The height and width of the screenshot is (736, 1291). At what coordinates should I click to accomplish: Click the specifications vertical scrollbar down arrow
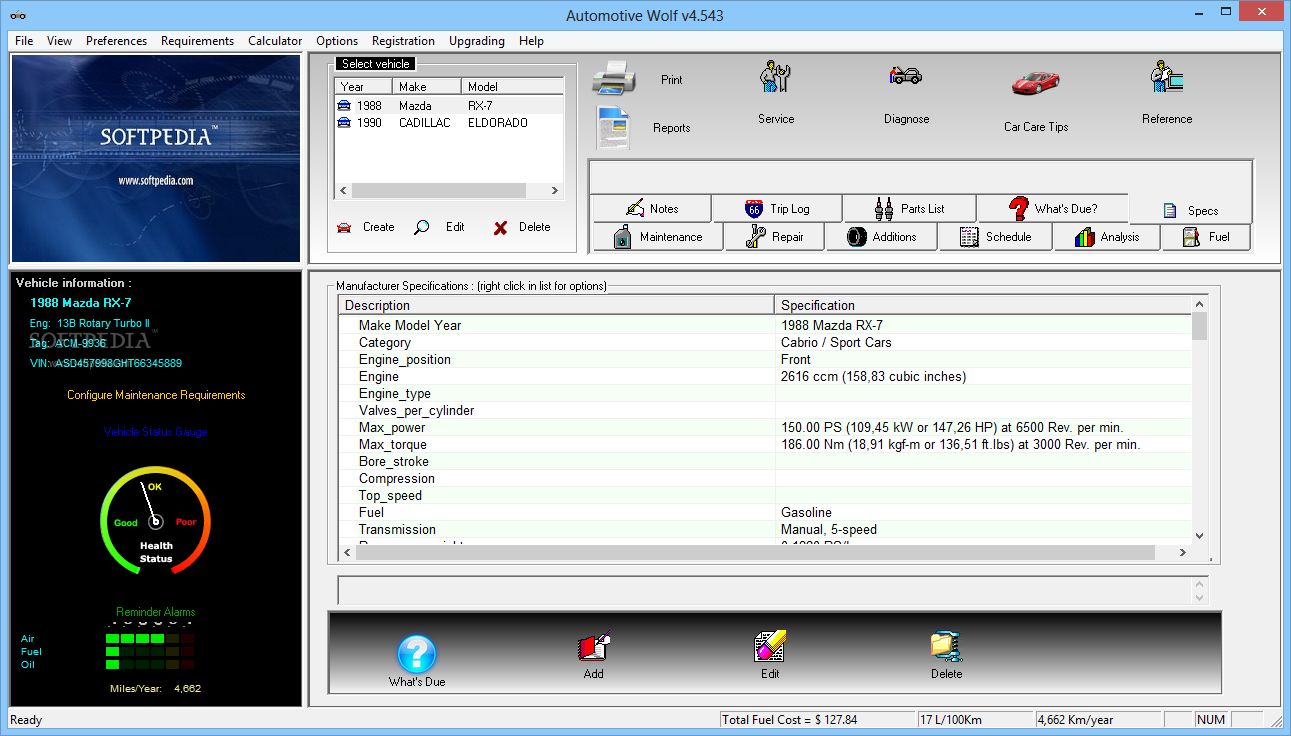(1200, 536)
